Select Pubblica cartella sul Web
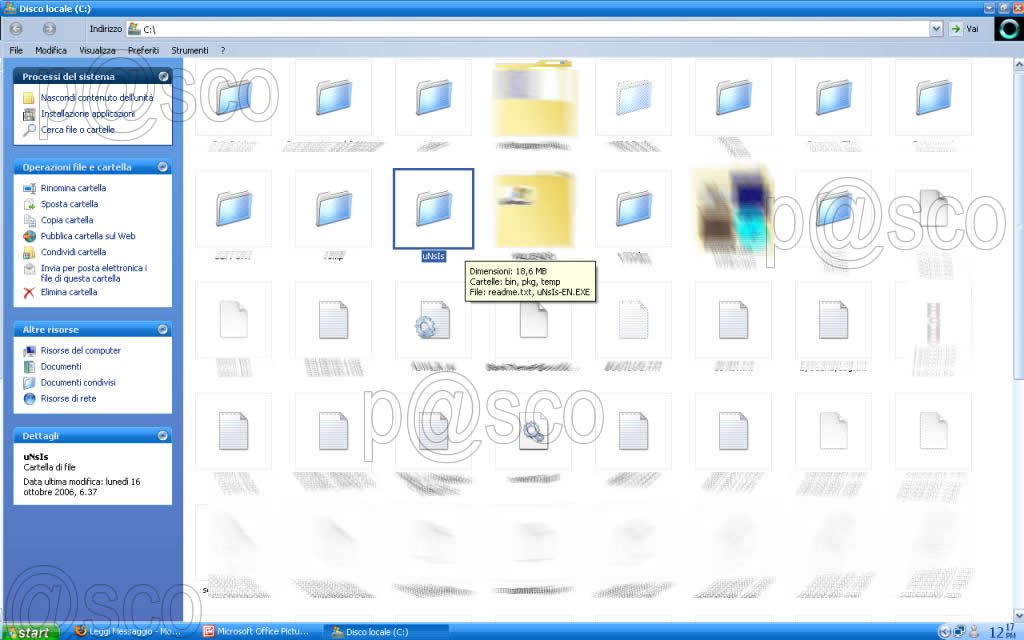Viewport: 1024px width, 640px height. click(88, 236)
